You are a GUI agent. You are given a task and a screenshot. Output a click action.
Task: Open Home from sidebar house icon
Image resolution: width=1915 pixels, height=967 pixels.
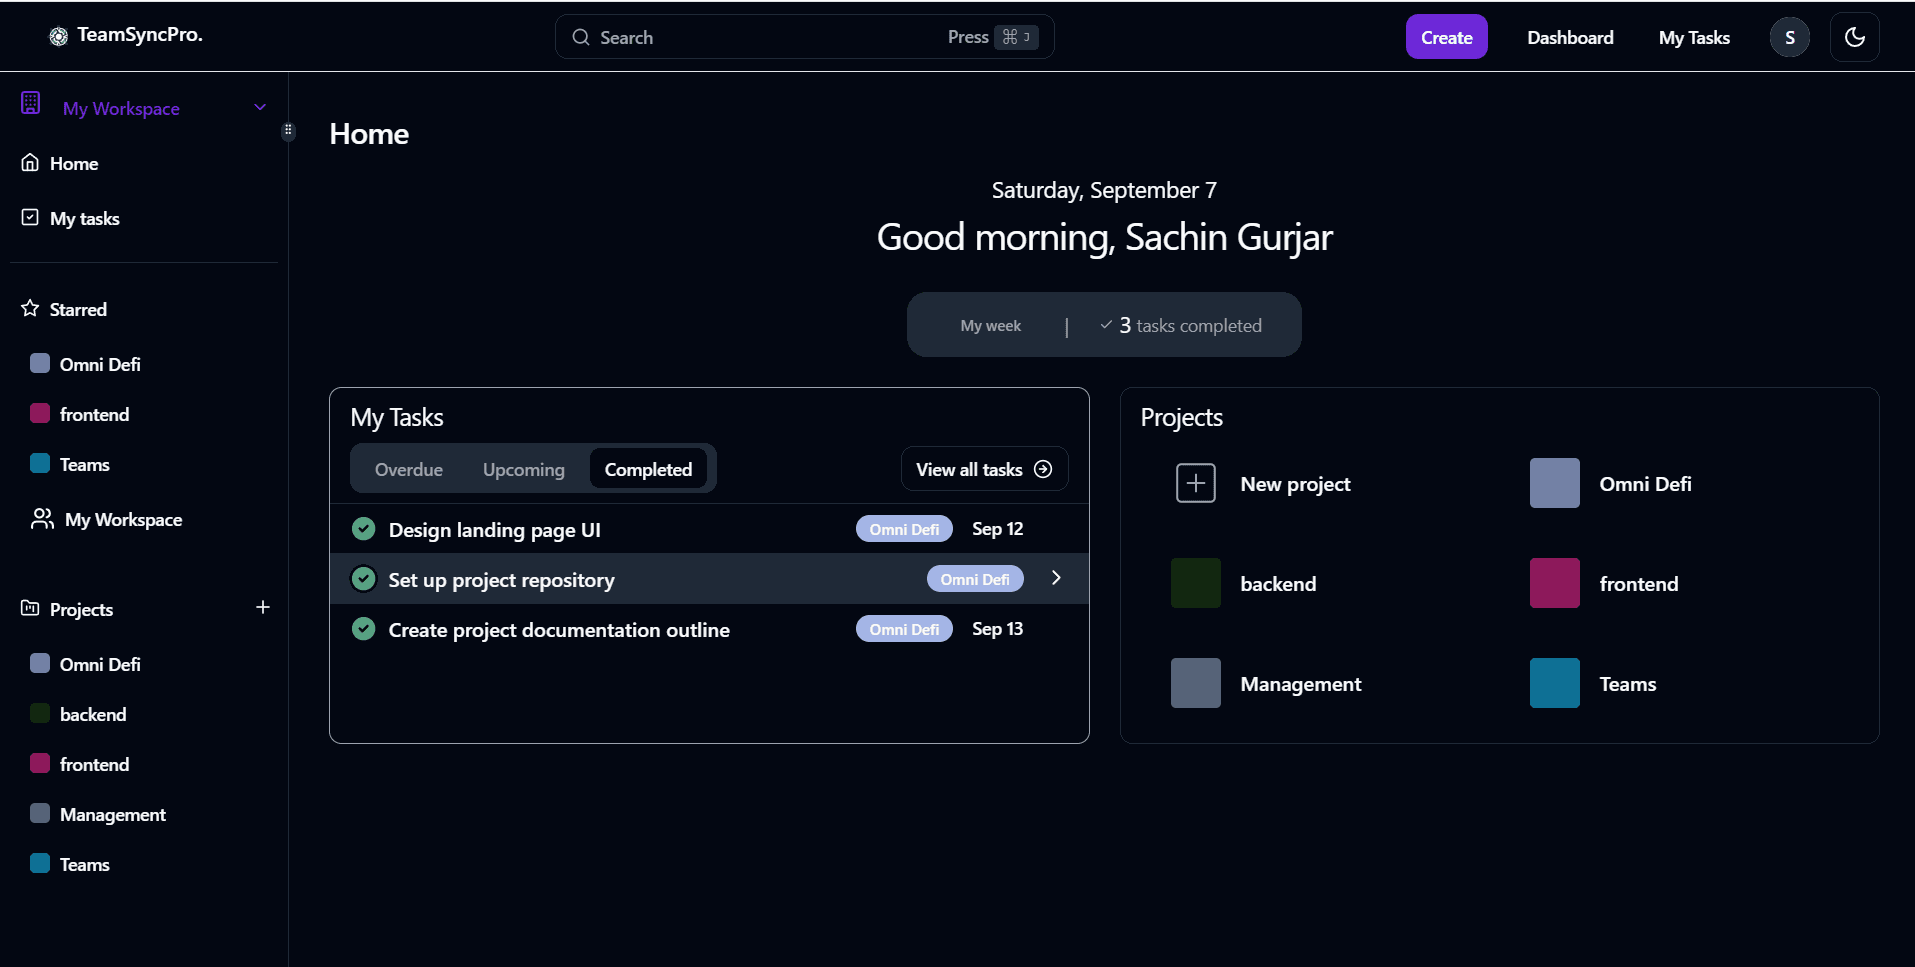30,162
